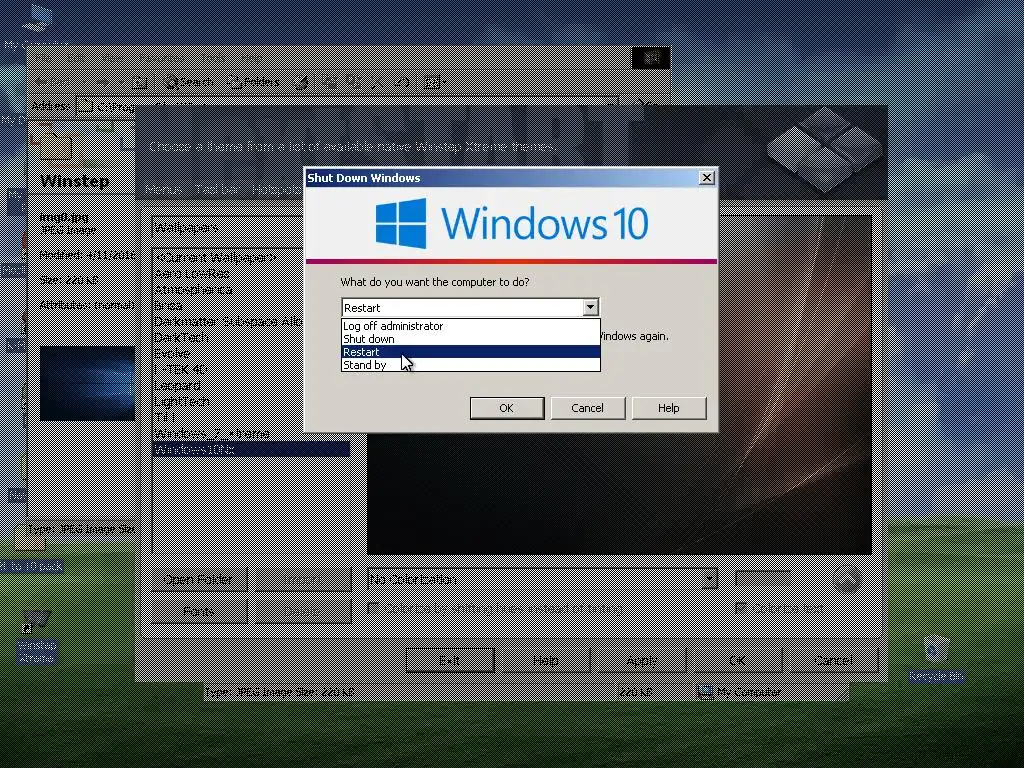Image resolution: width=1024 pixels, height=768 pixels.
Task: Pick 'Stand by' from the dropdown list
Action: (470, 365)
